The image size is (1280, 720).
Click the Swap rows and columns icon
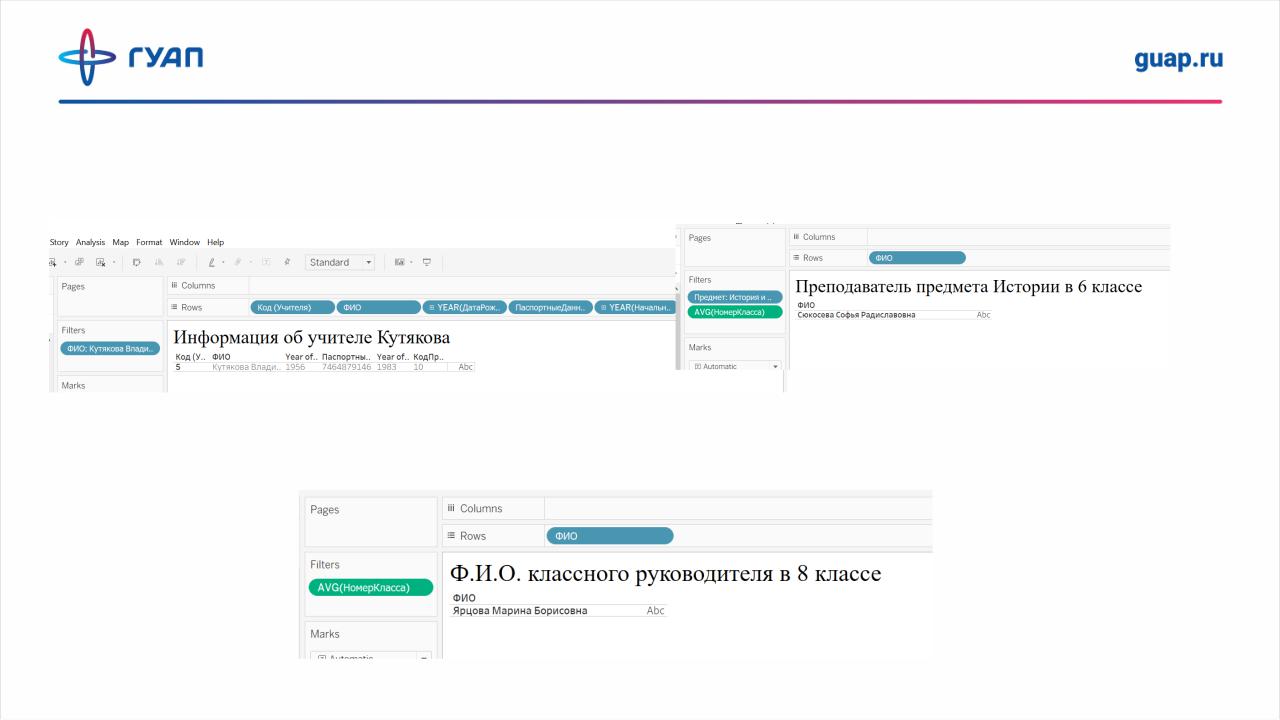[x=137, y=262]
